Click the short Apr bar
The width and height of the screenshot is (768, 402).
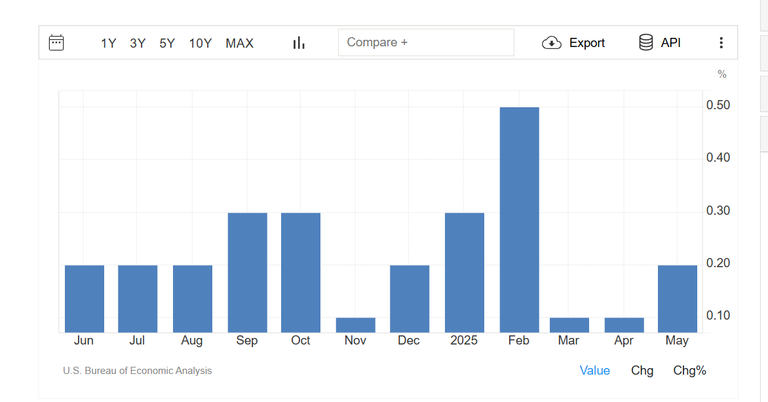click(624, 325)
